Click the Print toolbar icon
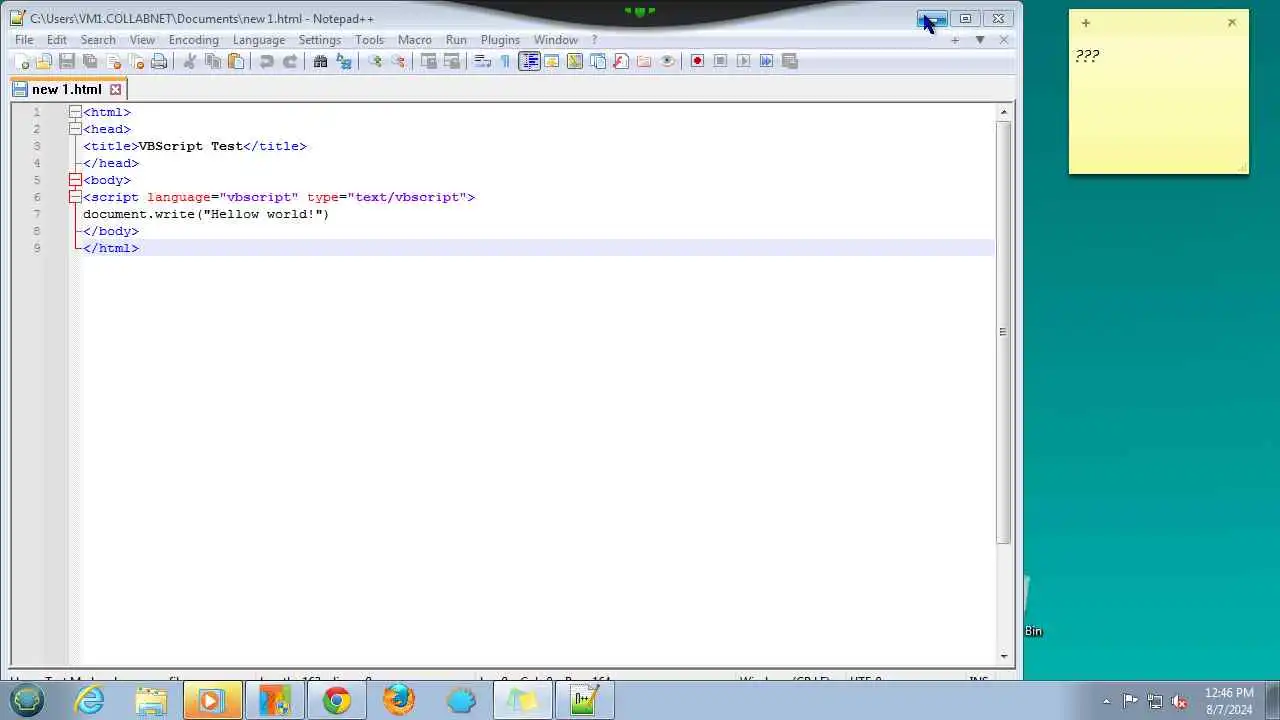This screenshot has width=1280, height=720. coord(159,61)
